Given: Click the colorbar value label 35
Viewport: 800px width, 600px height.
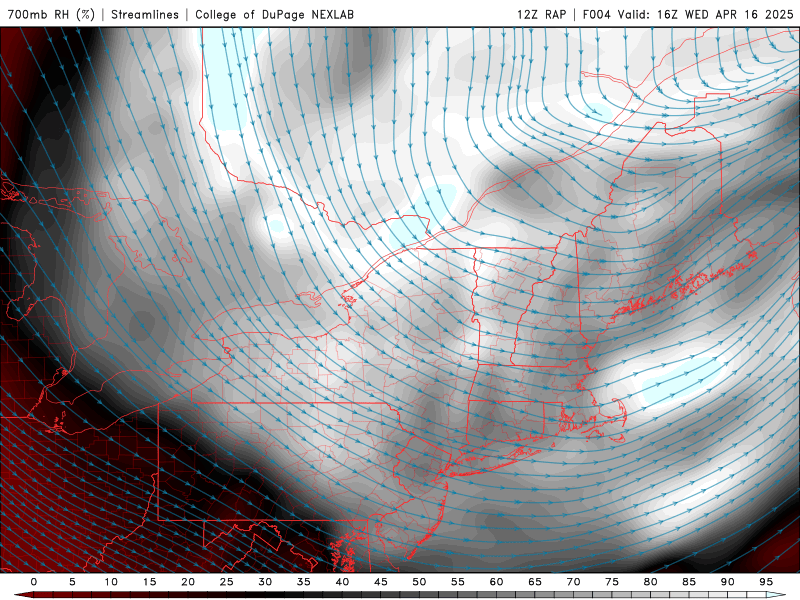Looking at the screenshot, I should pos(304,582).
